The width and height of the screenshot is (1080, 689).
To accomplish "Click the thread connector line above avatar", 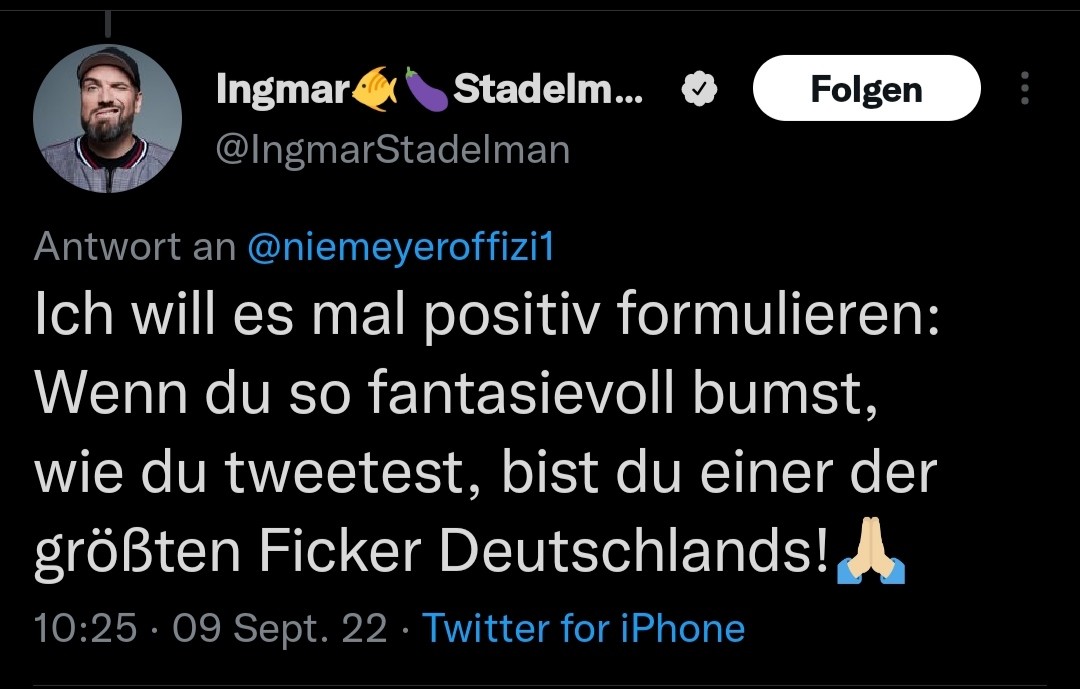I will pyautogui.click(x=107, y=25).
